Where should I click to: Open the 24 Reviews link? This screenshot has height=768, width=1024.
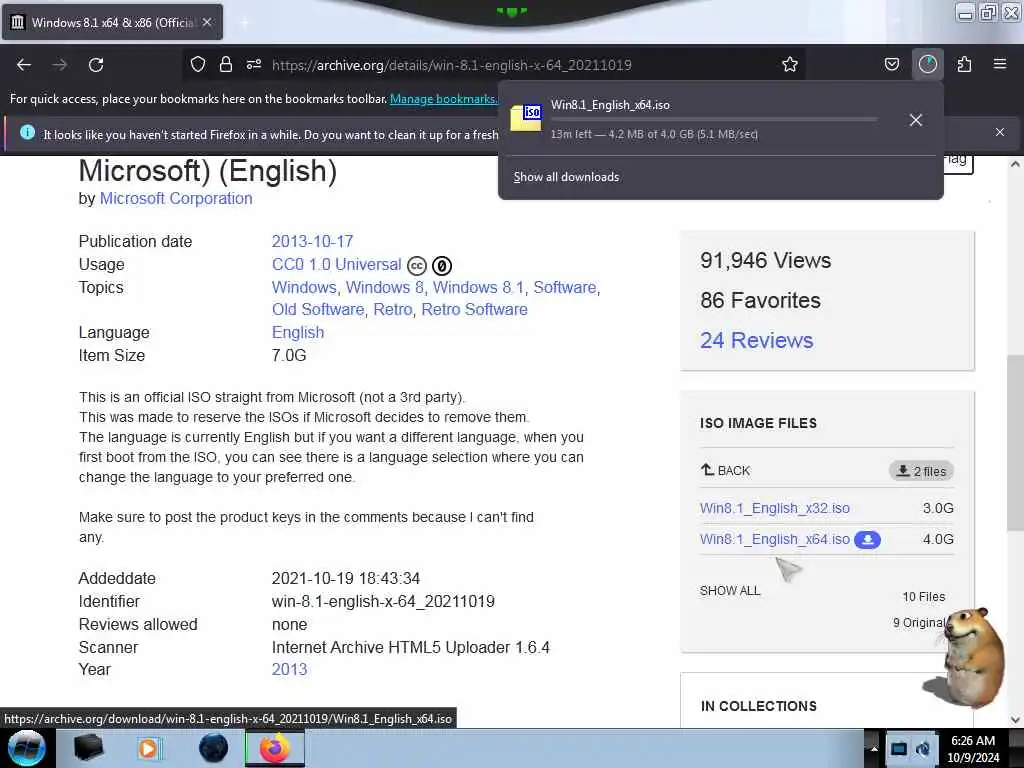pos(756,340)
